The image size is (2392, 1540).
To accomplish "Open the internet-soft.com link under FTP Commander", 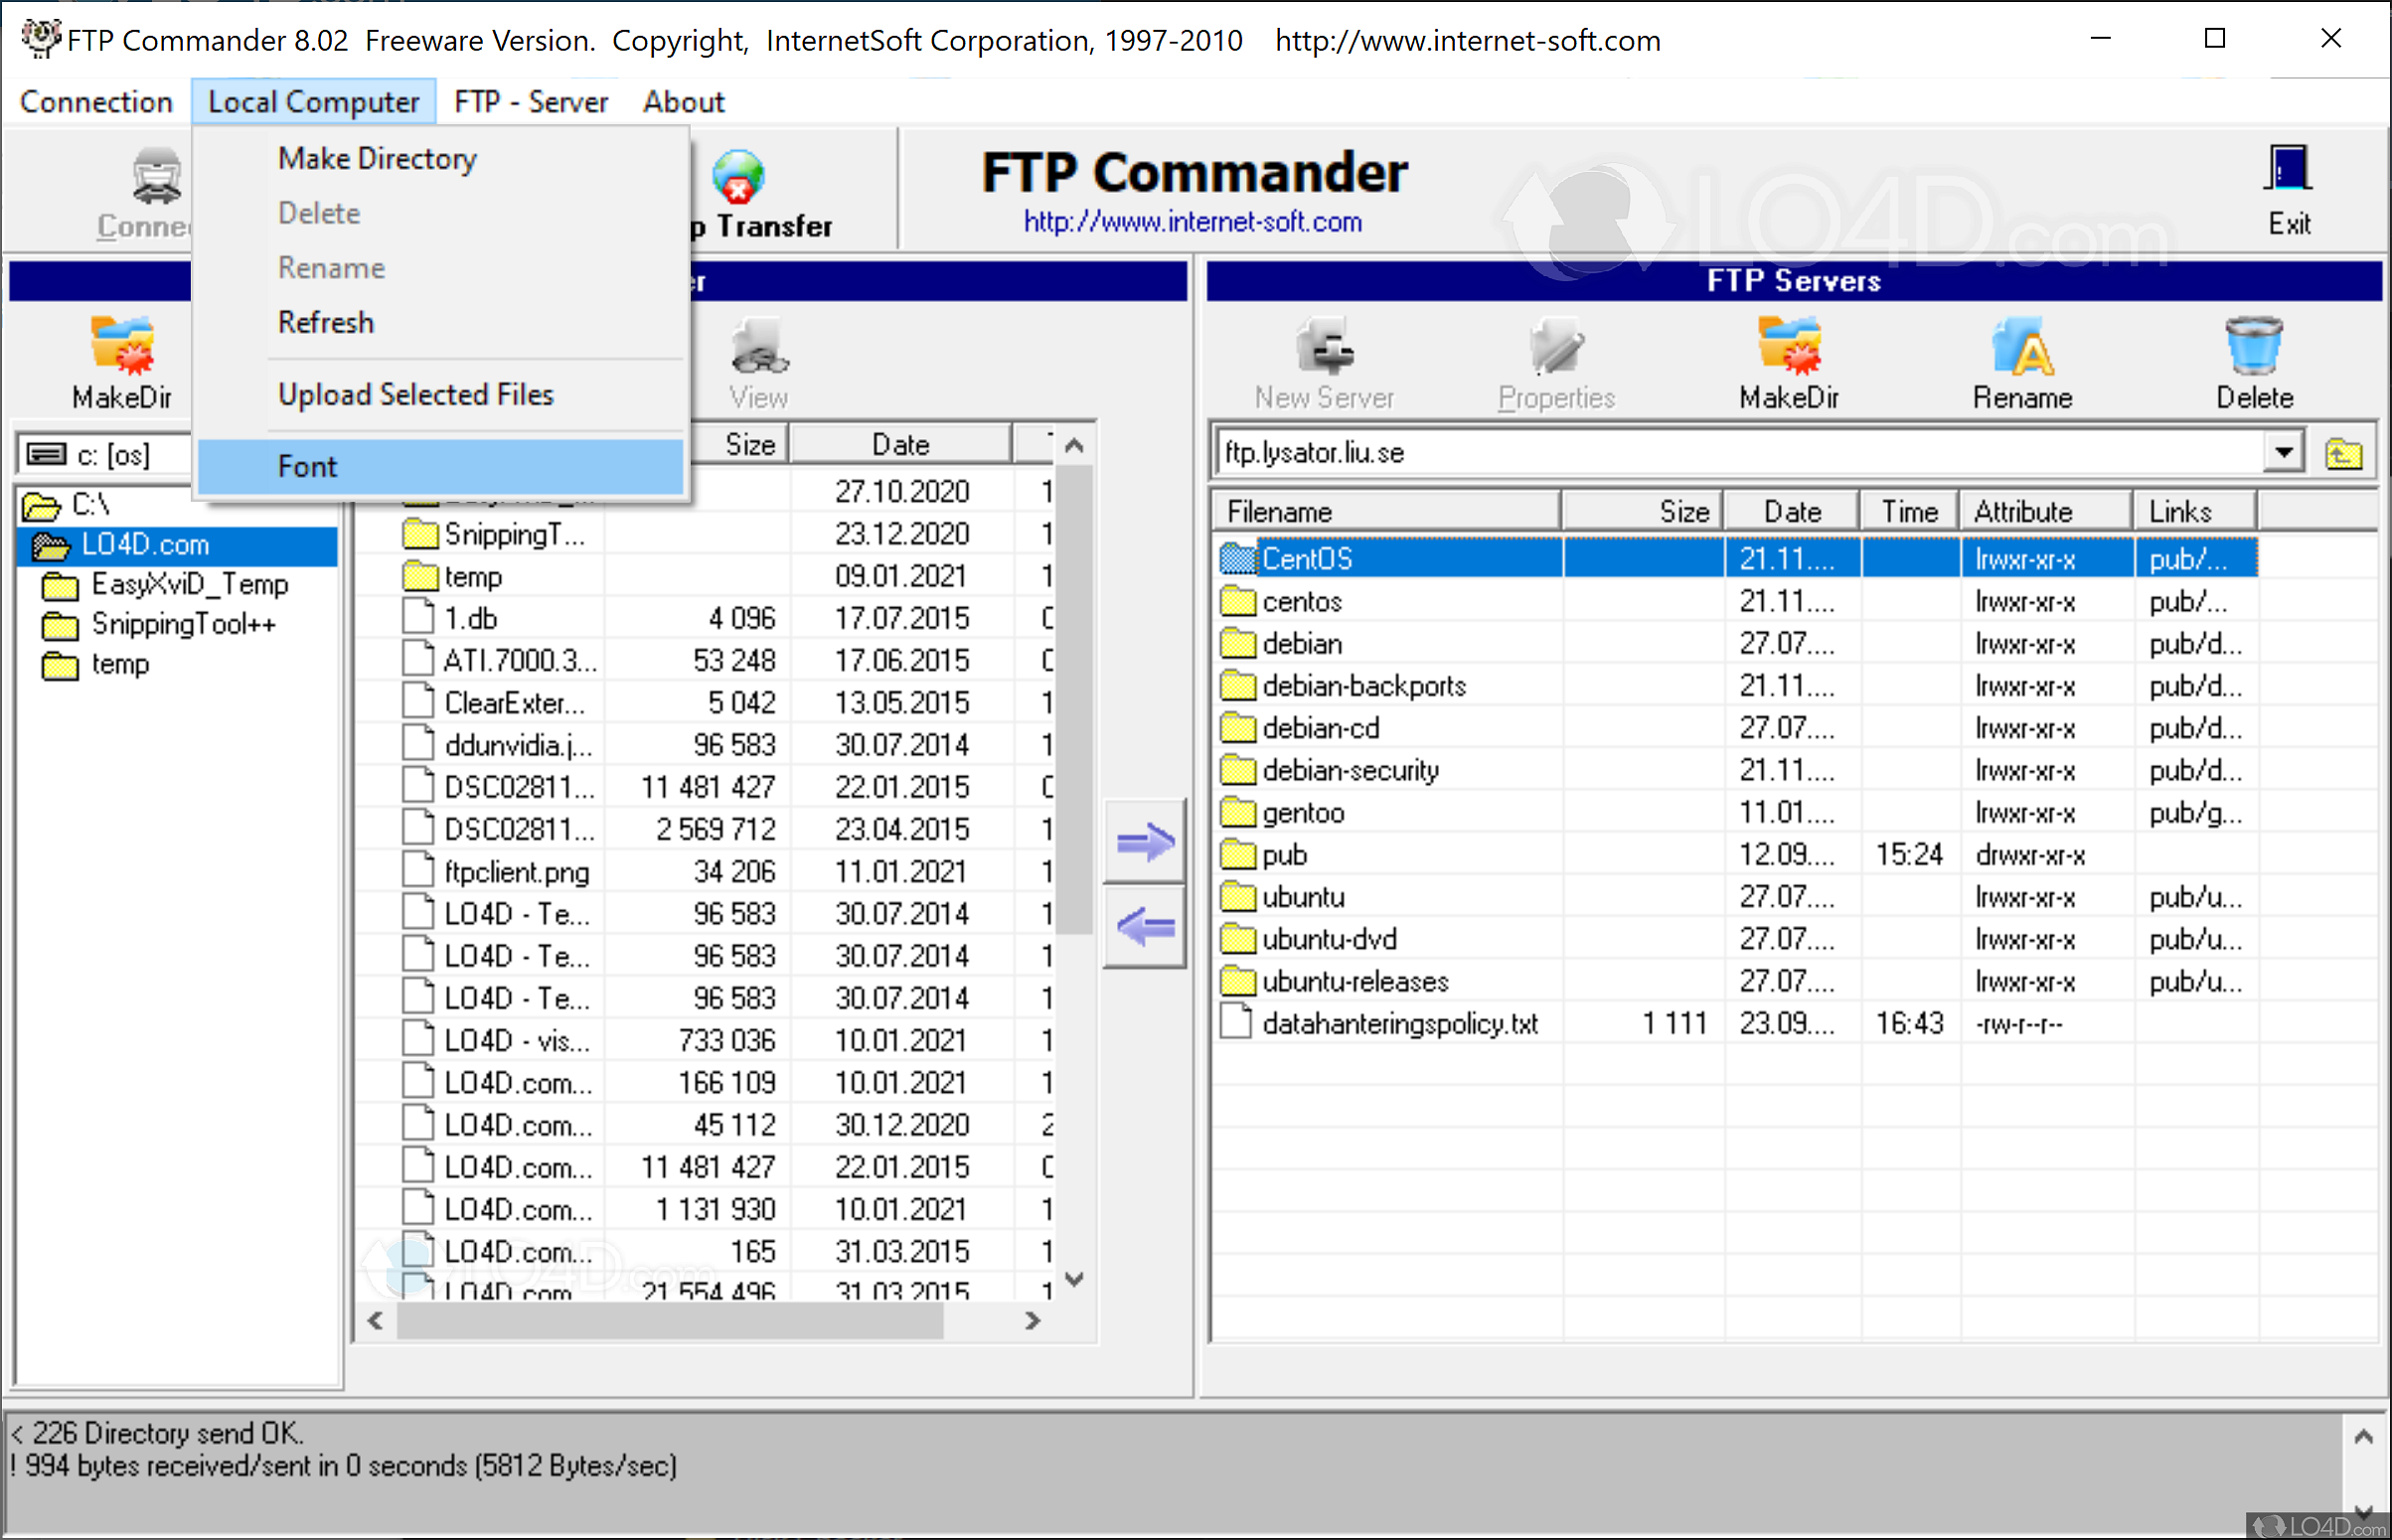I will (x=1192, y=222).
